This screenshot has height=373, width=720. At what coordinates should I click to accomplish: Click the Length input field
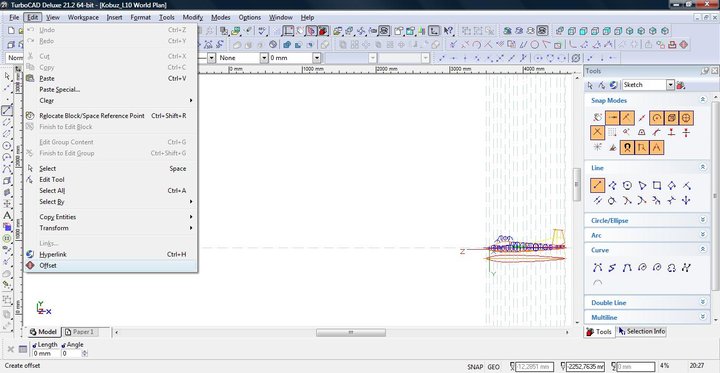coord(46,353)
